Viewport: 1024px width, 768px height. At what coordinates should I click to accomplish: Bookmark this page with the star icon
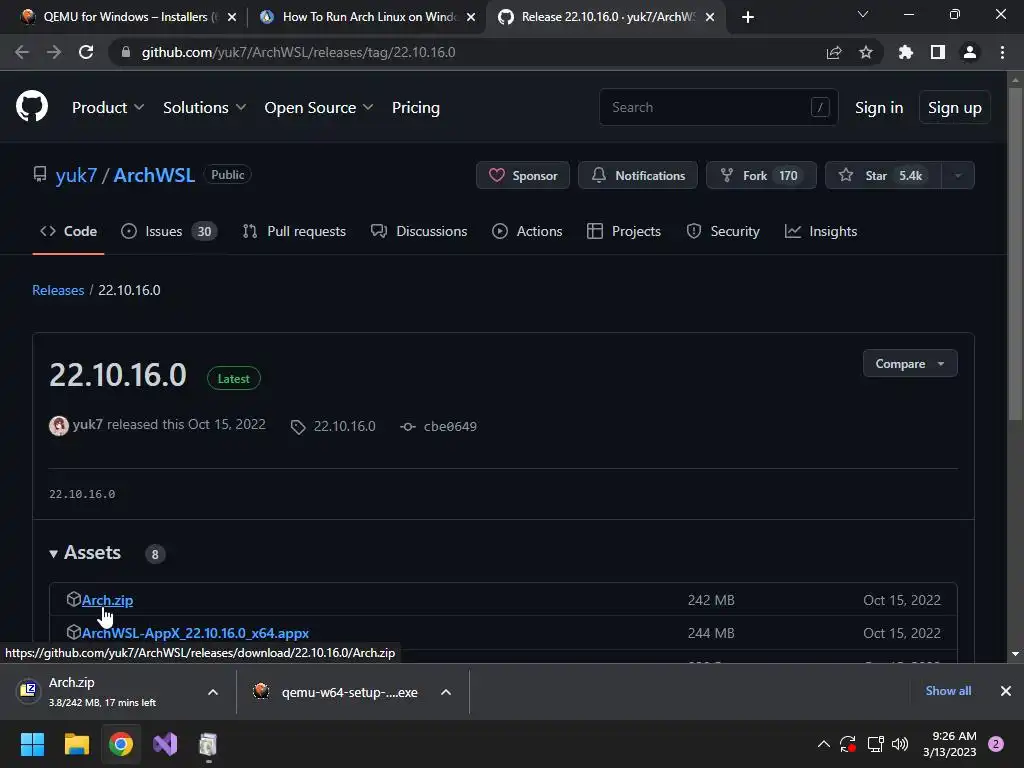pyautogui.click(x=865, y=52)
